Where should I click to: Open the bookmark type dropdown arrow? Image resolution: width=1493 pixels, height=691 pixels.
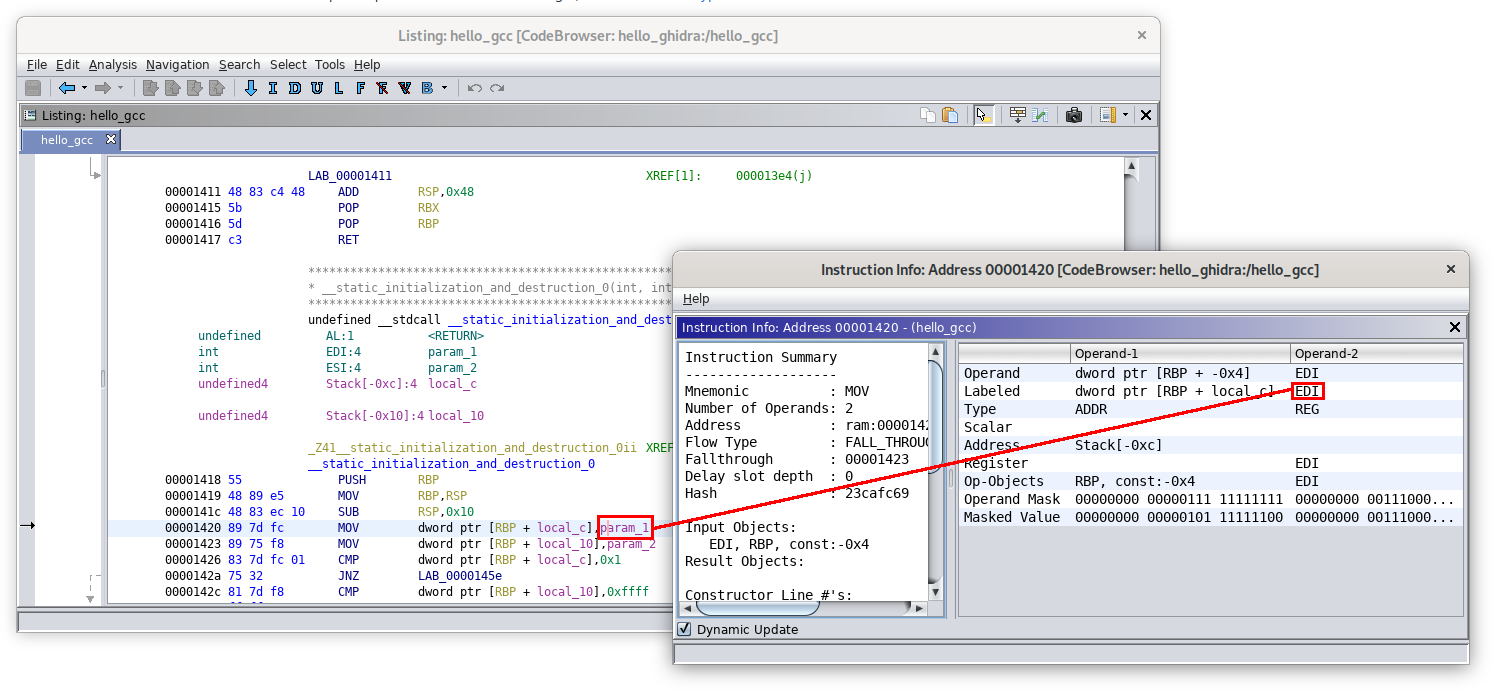[444, 88]
